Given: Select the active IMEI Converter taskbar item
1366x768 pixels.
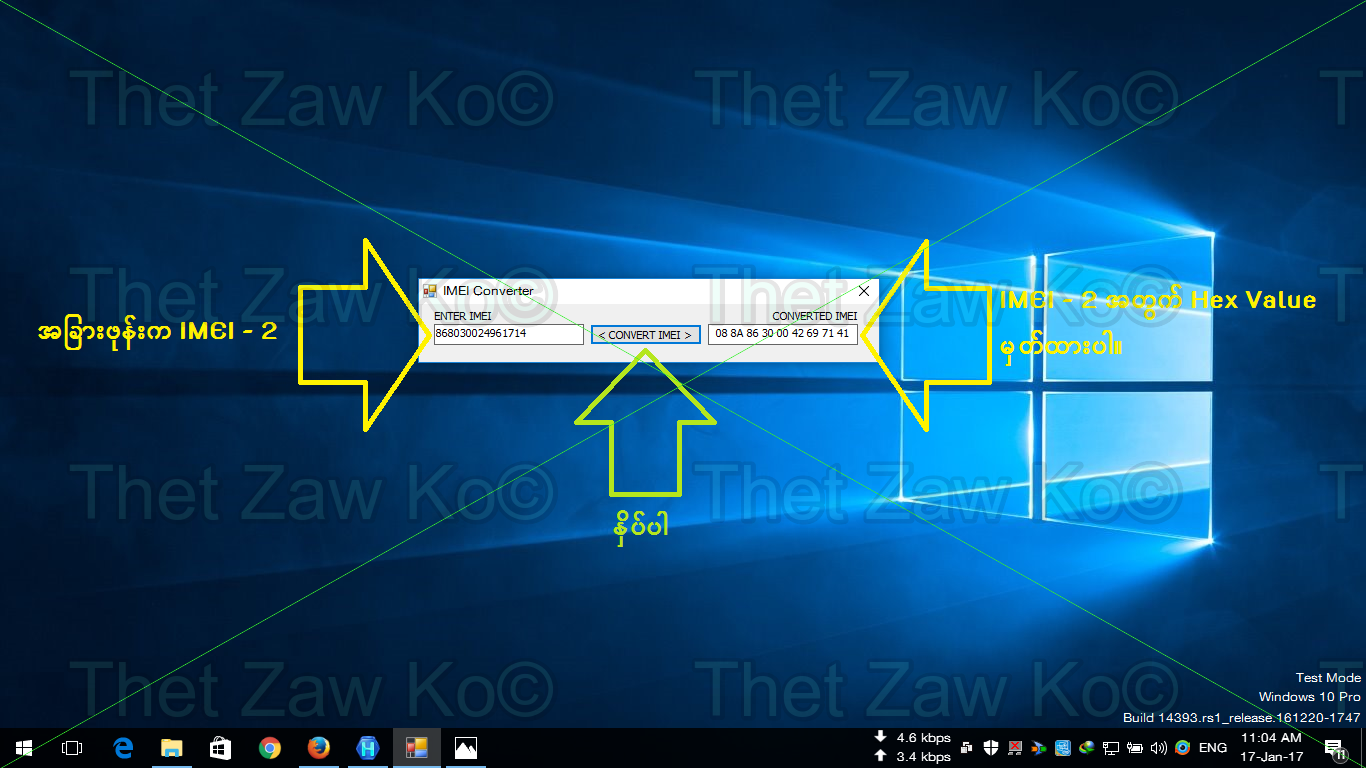Looking at the screenshot, I should point(417,748).
